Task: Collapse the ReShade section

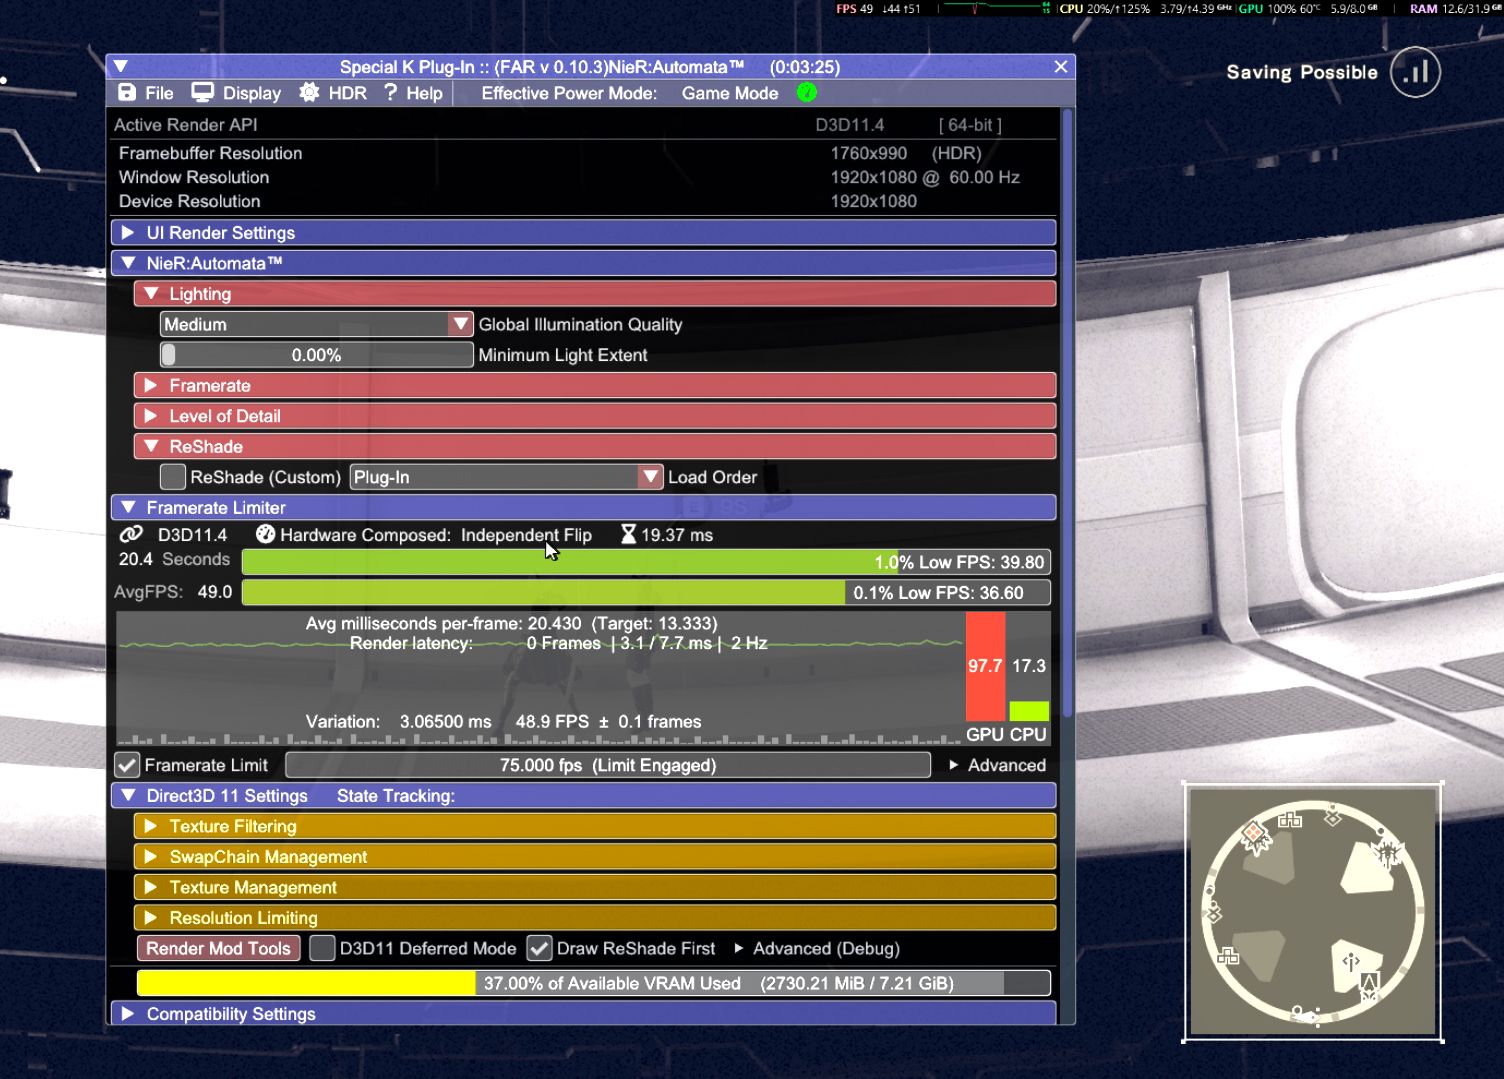Action: coord(595,446)
